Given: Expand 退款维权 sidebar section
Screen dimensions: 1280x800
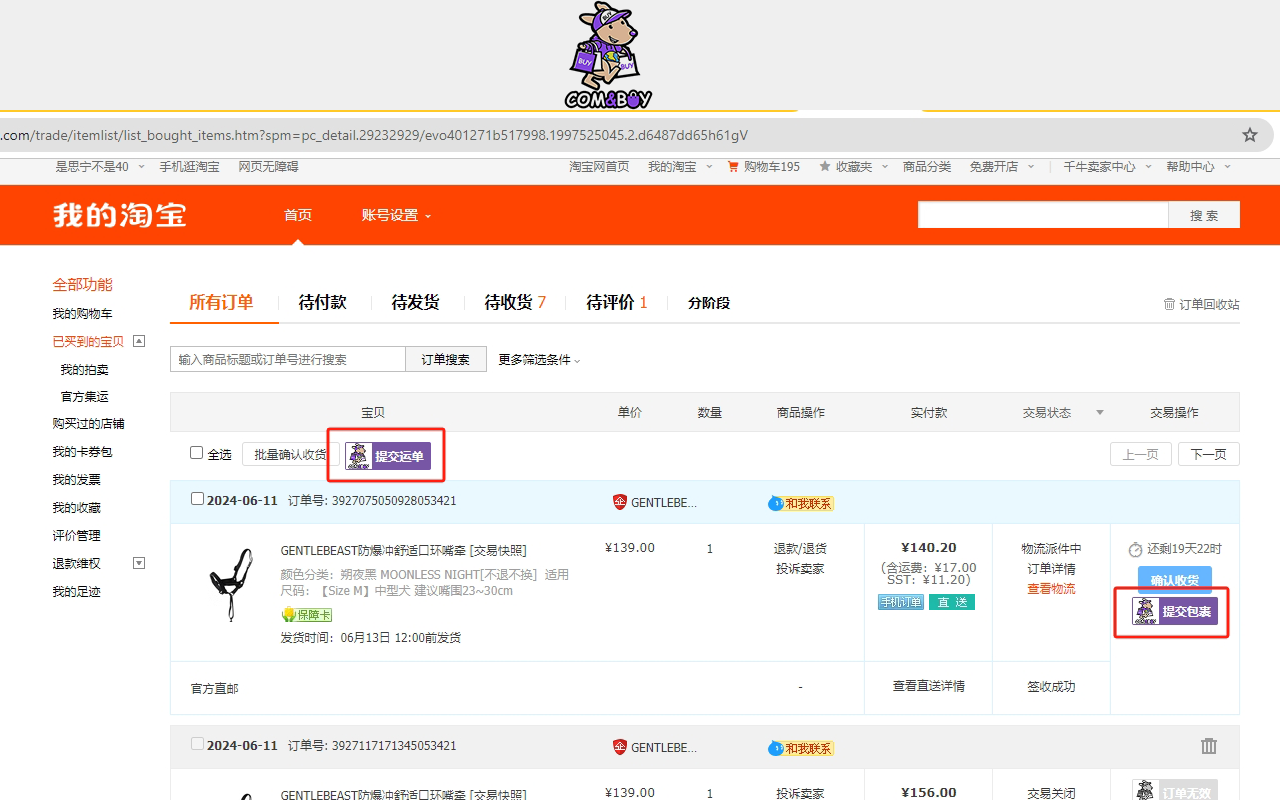Looking at the screenshot, I should [139, 563].
